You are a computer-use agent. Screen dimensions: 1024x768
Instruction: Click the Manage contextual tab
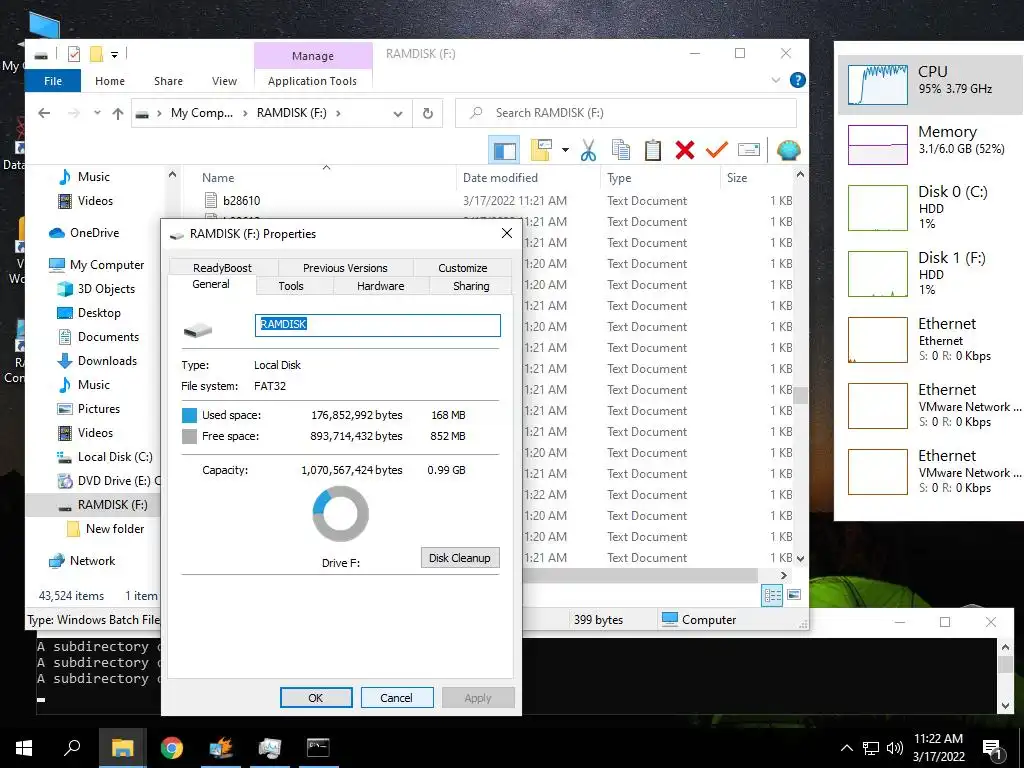pyautogui.click(x=313, y=56)
